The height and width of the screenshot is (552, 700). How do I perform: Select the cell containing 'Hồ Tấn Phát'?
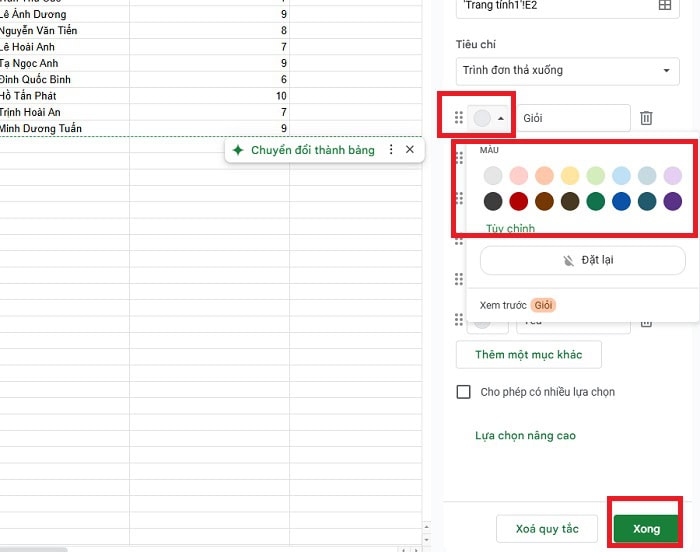(60, 96)
